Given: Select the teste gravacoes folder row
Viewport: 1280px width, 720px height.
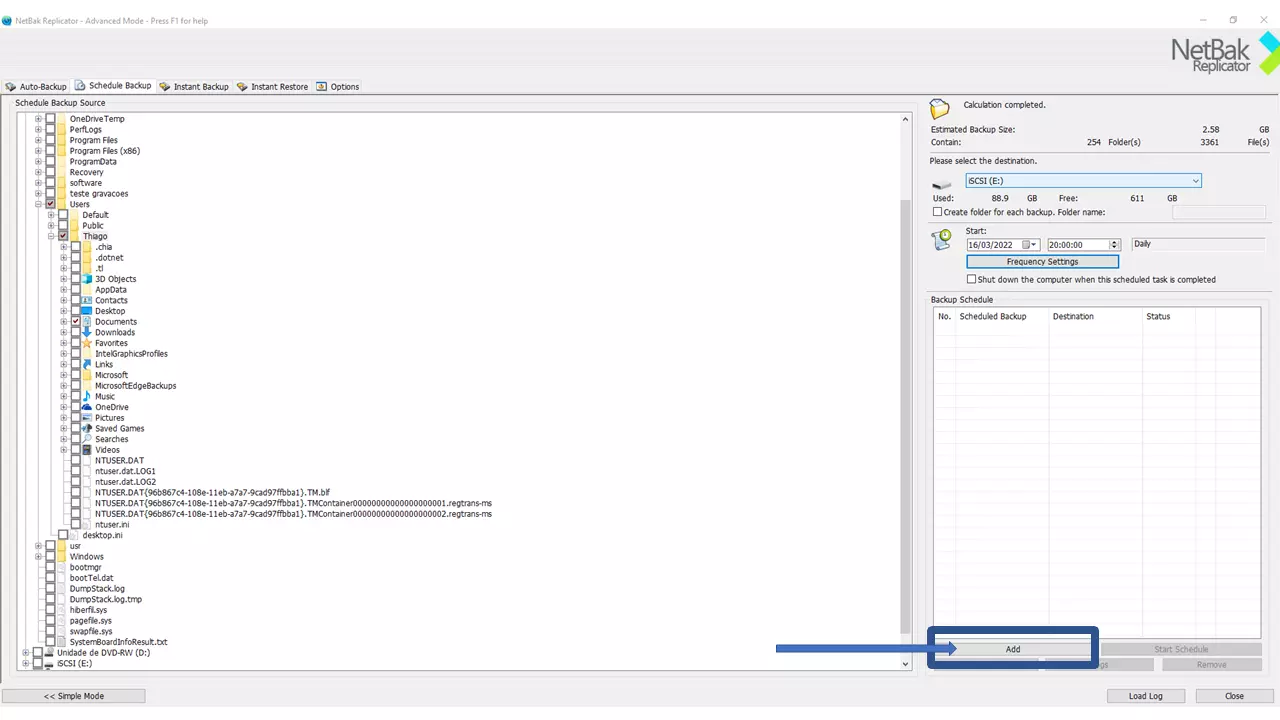Looking at the screenshot, I should point(99,194).
